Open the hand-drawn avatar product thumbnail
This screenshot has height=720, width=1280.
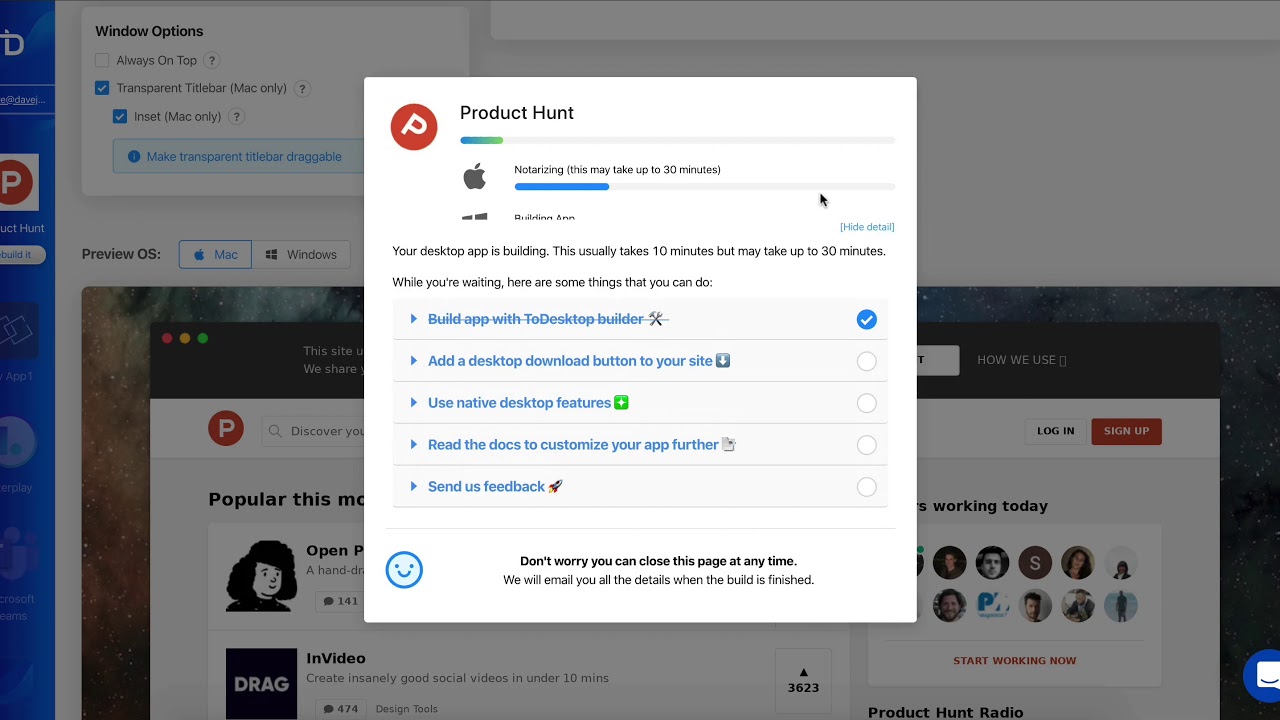tap(261, 576)
